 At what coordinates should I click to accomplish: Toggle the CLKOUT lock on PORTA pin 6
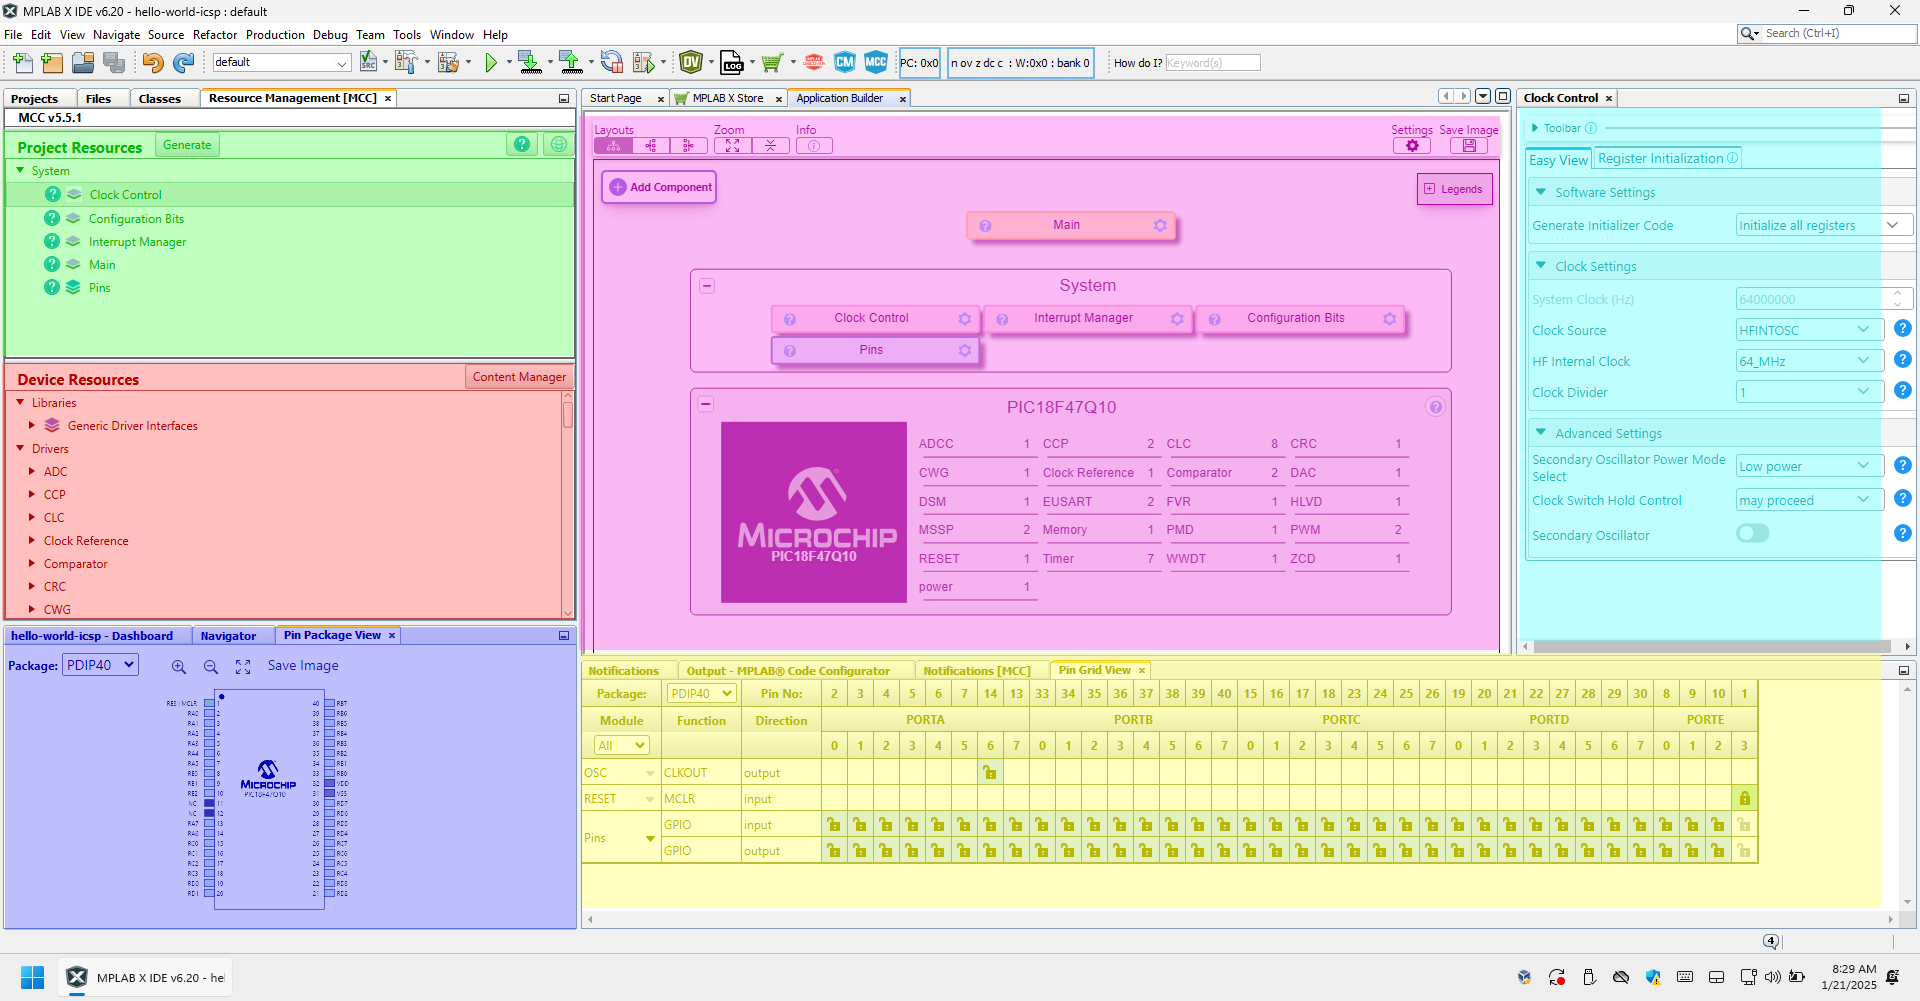point(990,773)
